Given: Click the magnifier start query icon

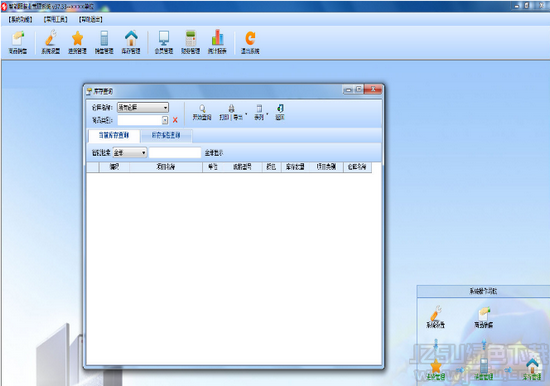Looking at the screenshot, I should (x=202, y=108).
